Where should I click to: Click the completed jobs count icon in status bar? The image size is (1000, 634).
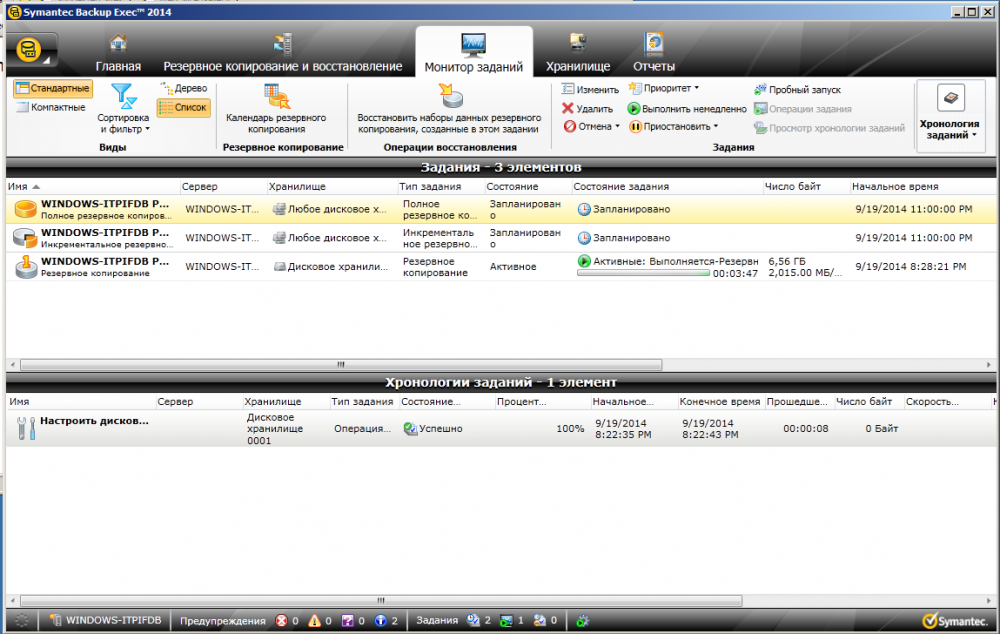click(540, 621)
